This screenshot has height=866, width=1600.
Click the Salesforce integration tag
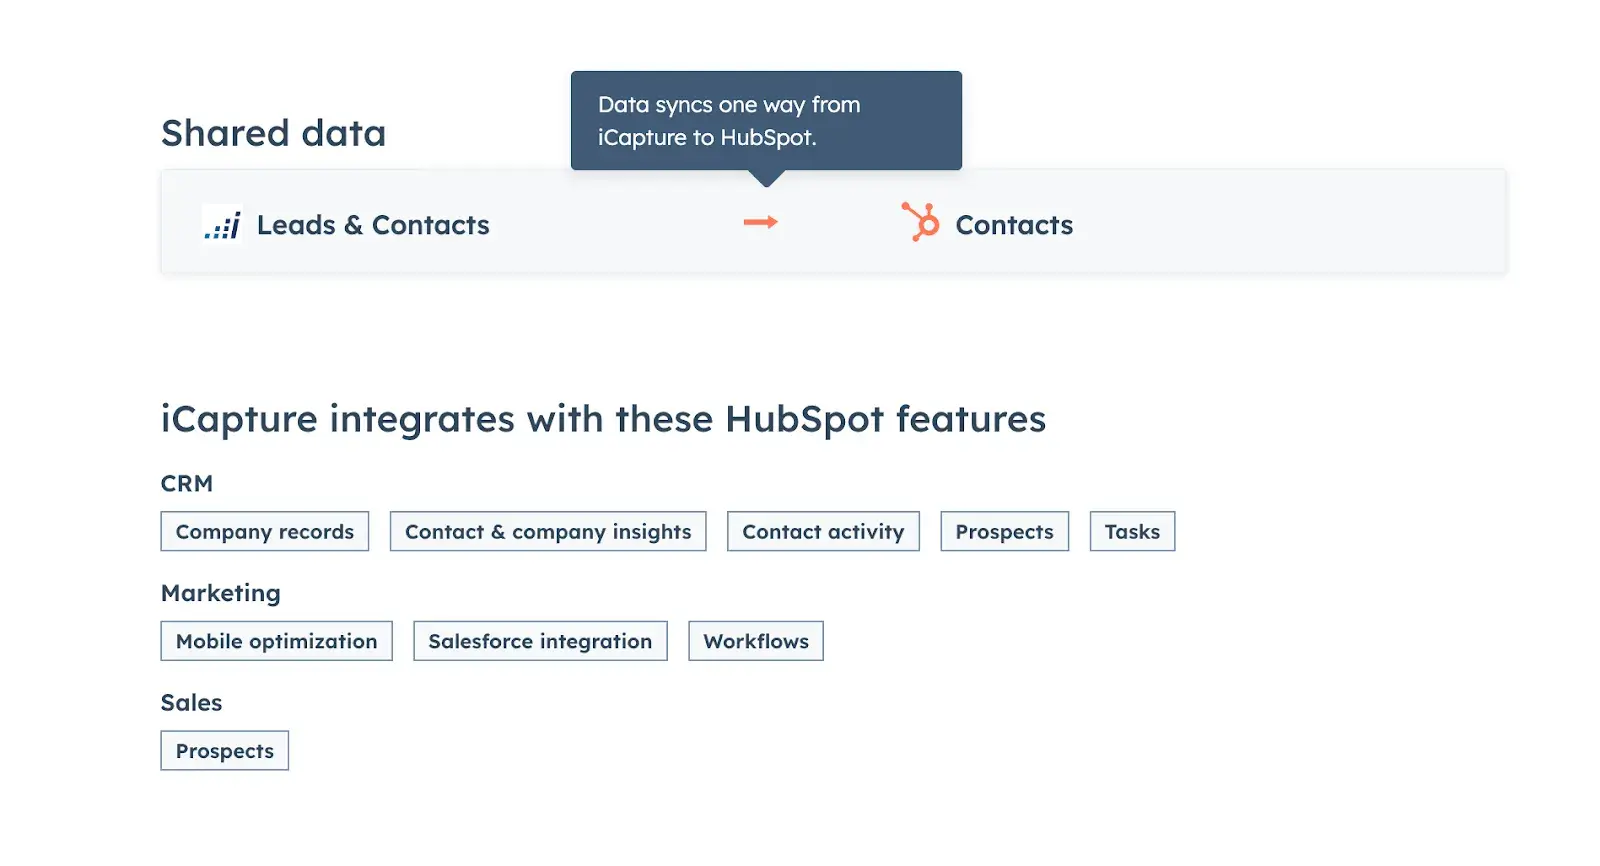point(540,641)
